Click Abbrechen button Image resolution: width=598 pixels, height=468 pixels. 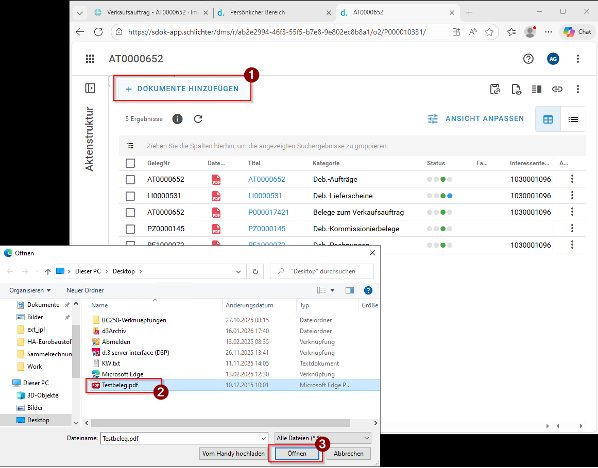[348, 454]
